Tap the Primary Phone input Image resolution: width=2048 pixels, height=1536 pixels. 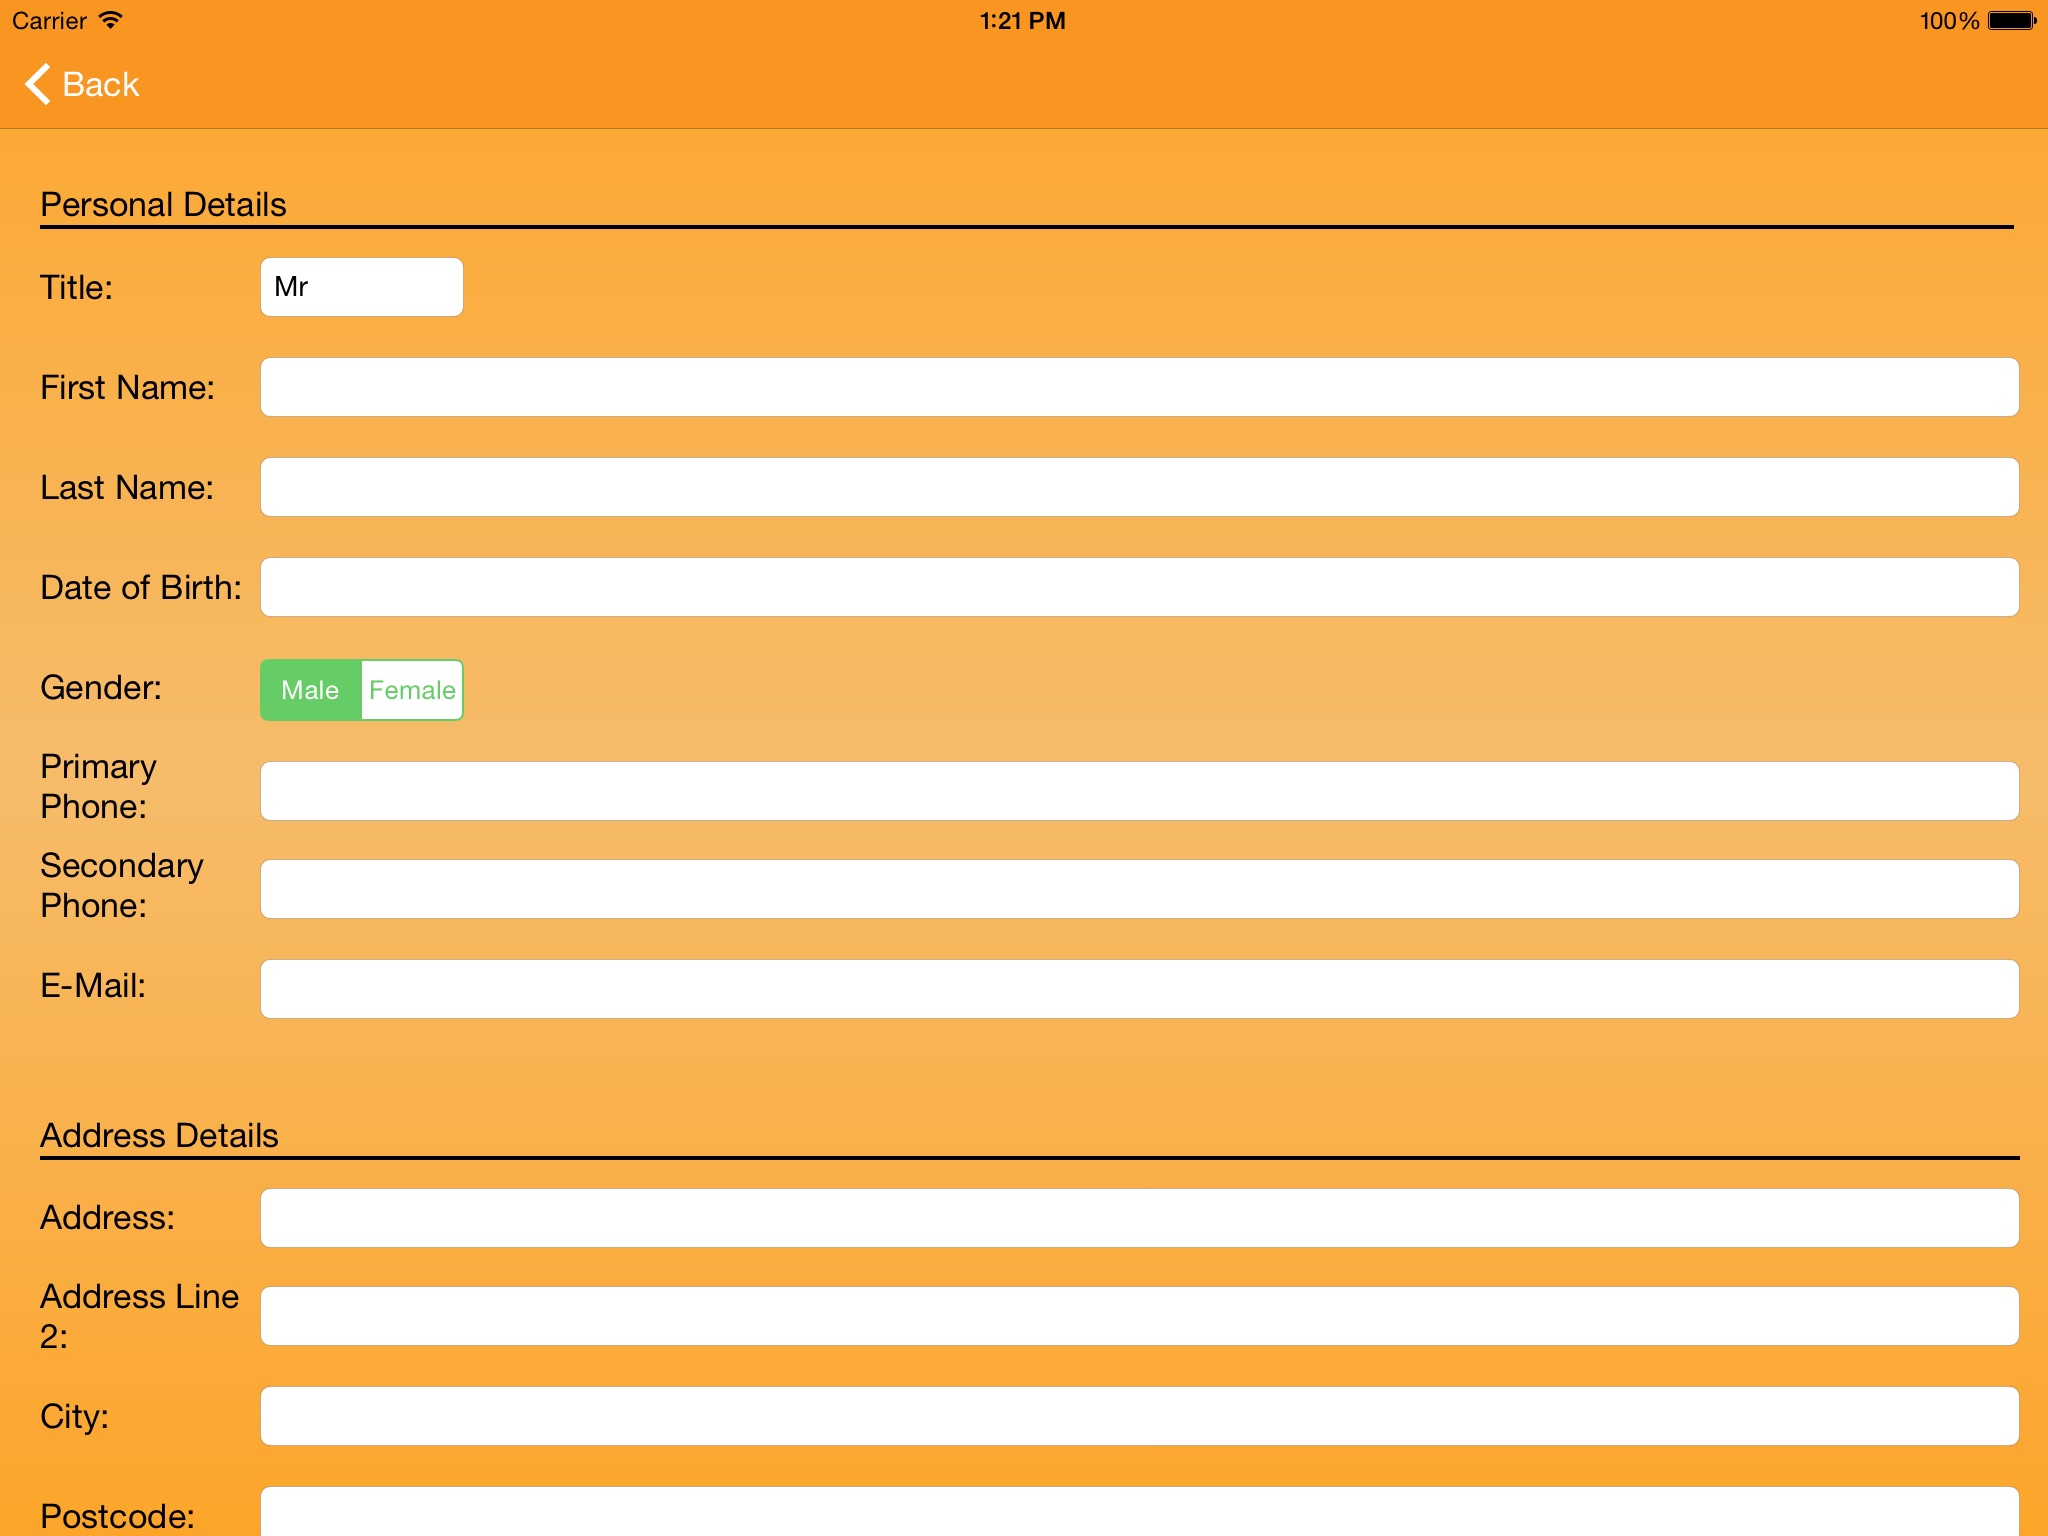(1139, 791)
